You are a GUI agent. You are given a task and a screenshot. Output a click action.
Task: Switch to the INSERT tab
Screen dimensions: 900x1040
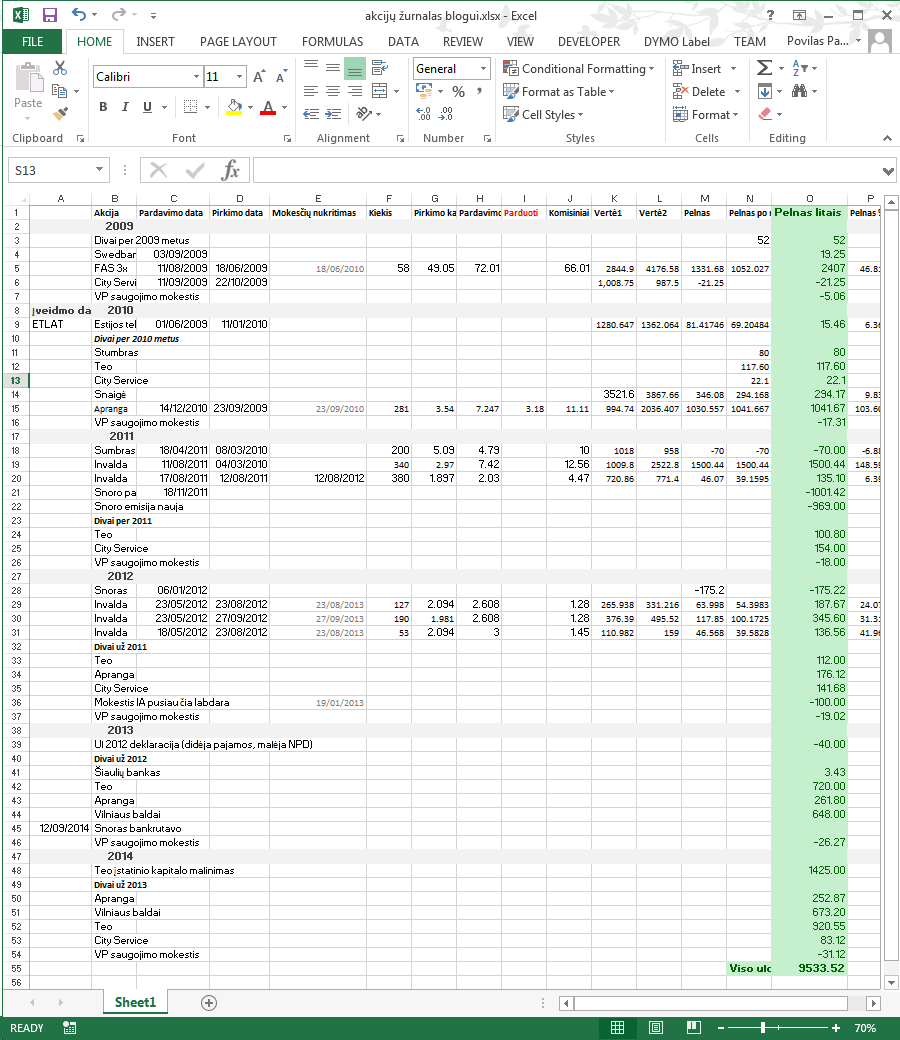(155, 42)
